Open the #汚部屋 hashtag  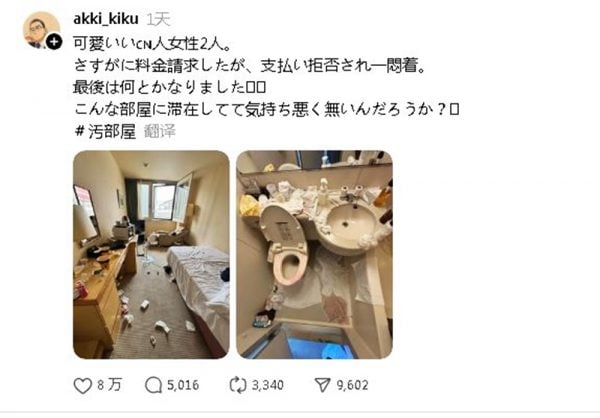(x=106, y=131)
